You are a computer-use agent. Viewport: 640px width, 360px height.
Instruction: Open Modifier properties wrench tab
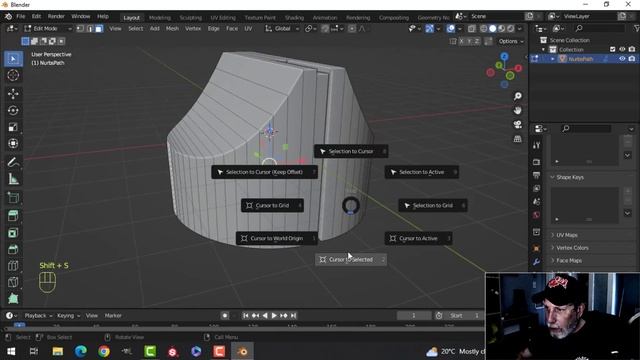coord(536,262)
